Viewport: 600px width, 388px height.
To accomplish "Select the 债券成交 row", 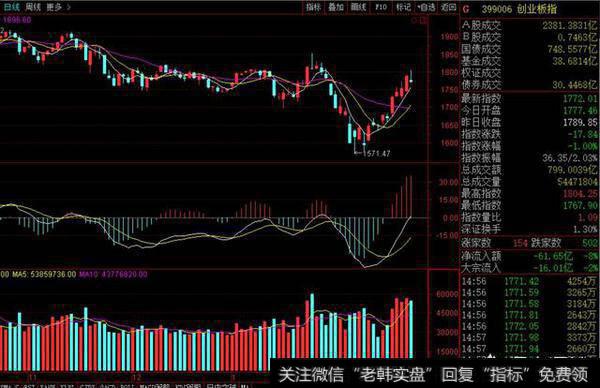I will [530, 85].
